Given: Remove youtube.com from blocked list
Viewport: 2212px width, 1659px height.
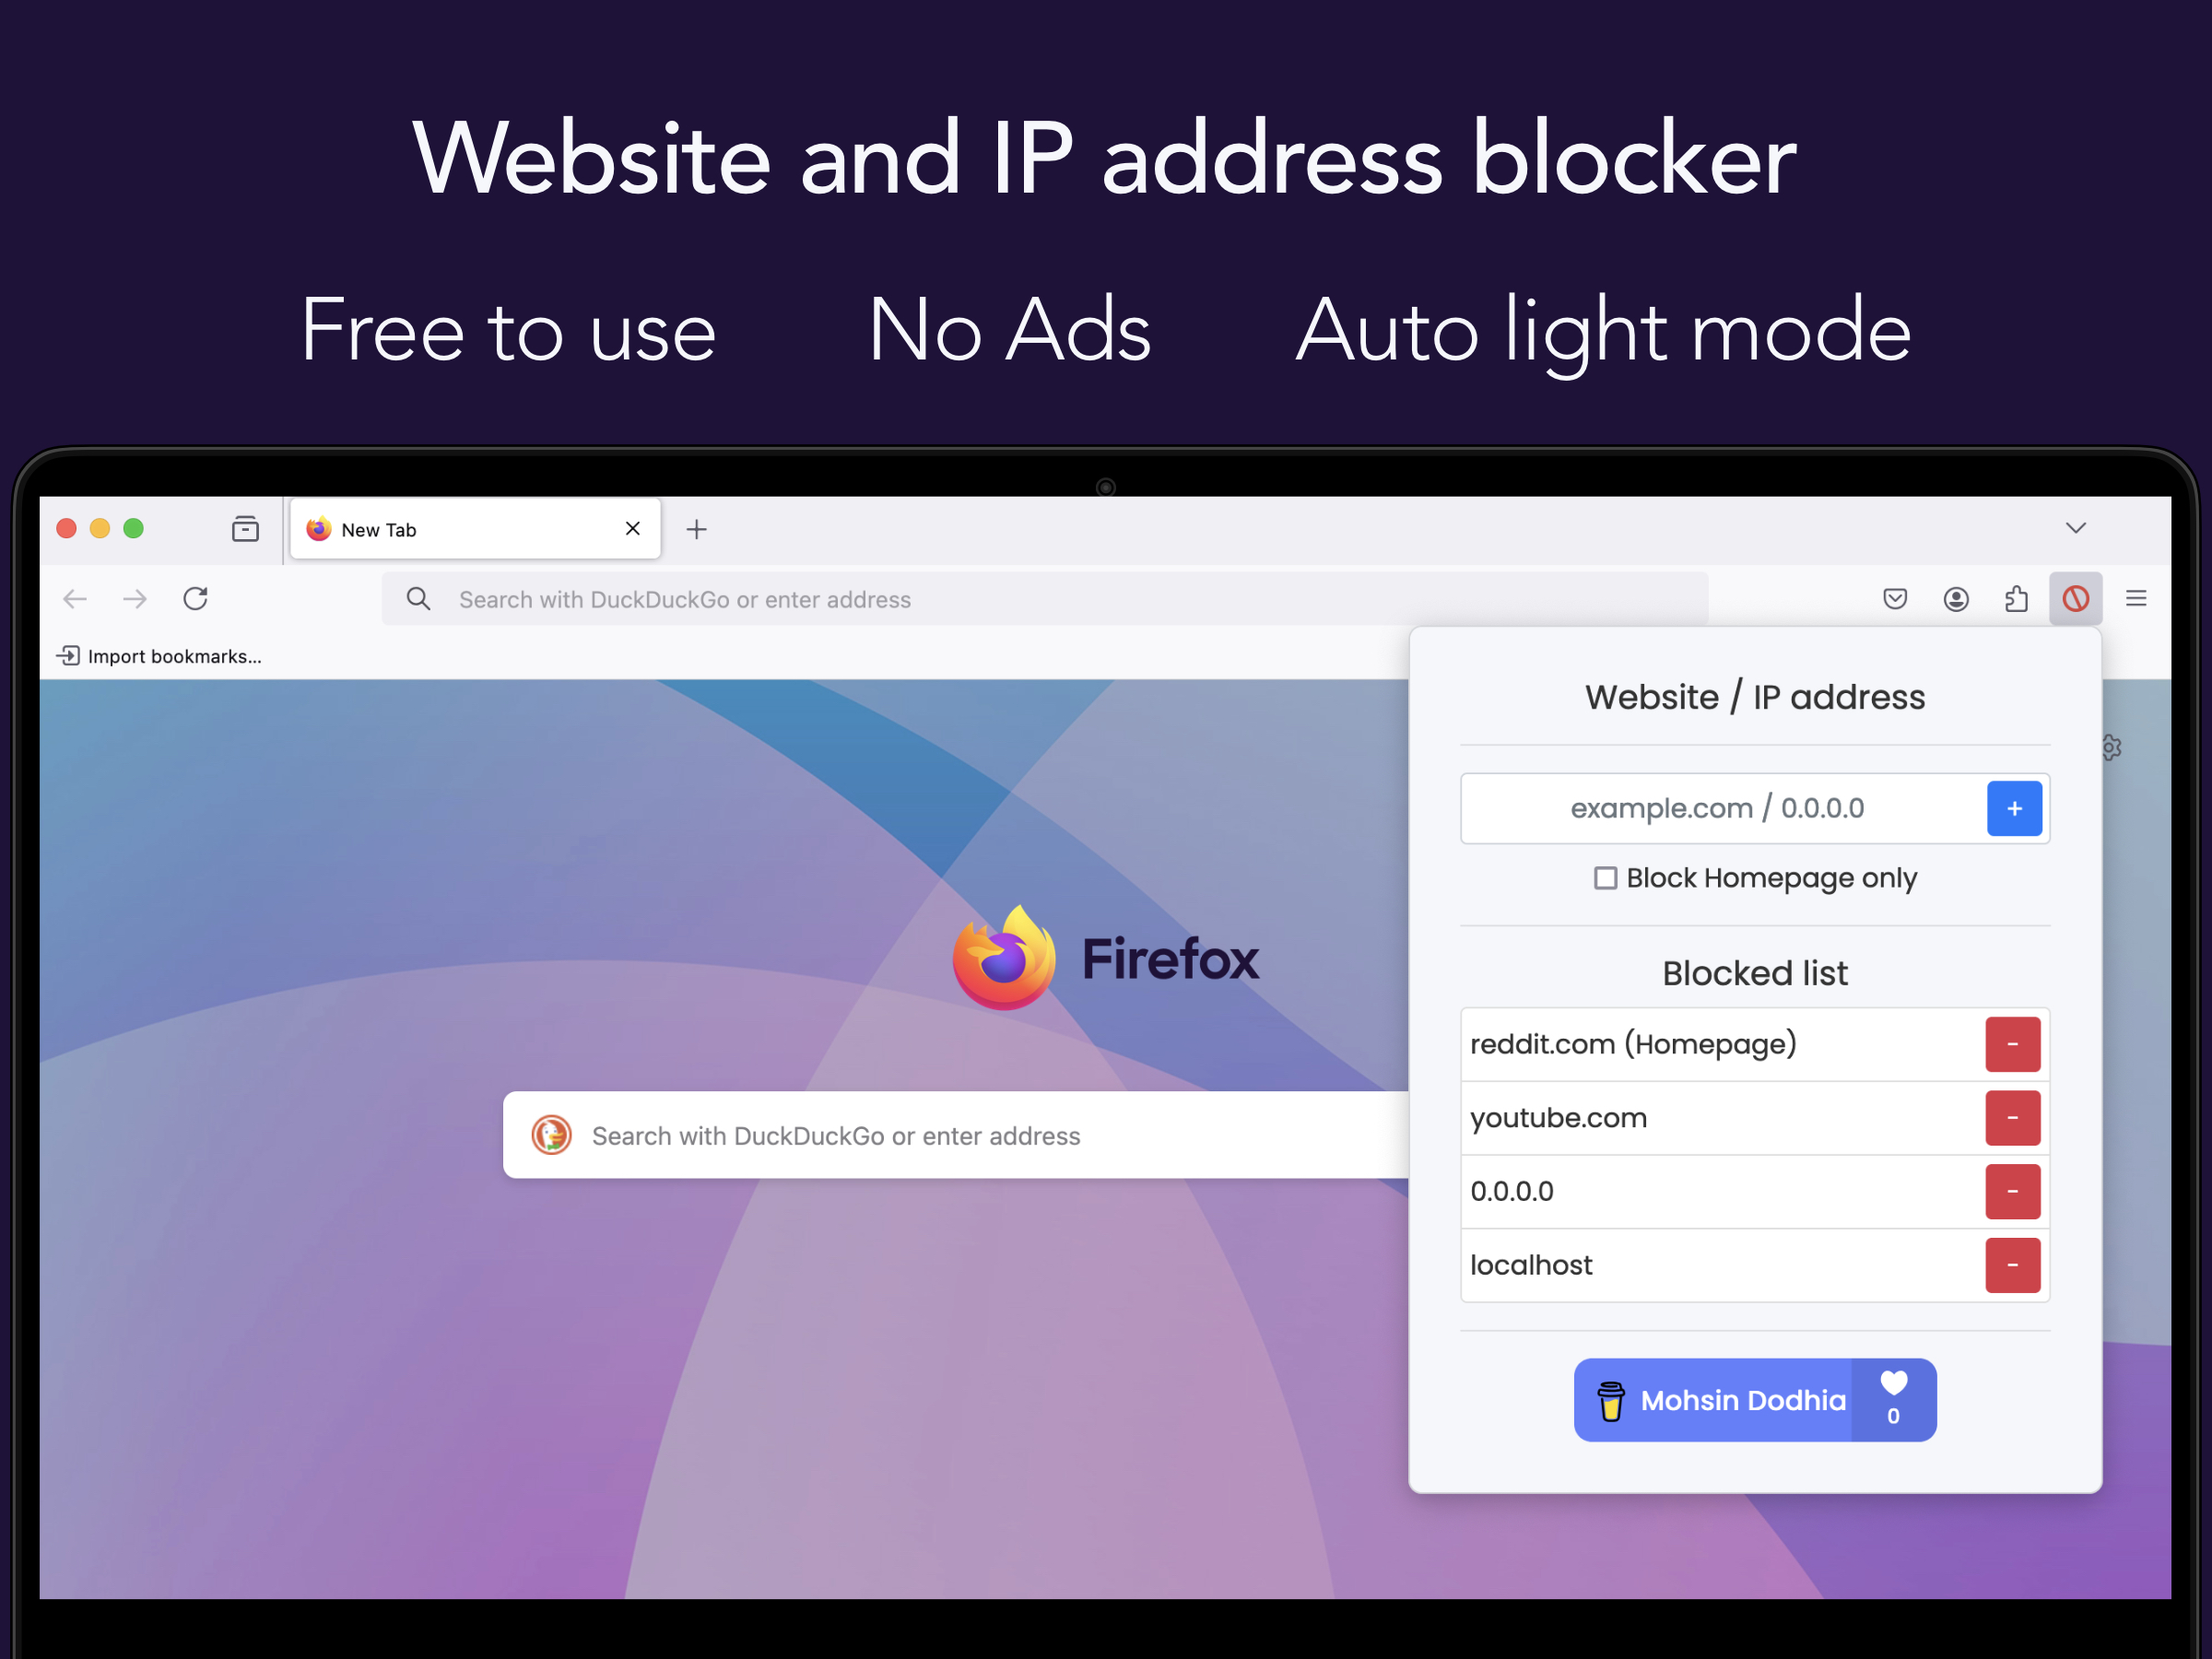Looking at the screenshot, I should [2012, 1118].
